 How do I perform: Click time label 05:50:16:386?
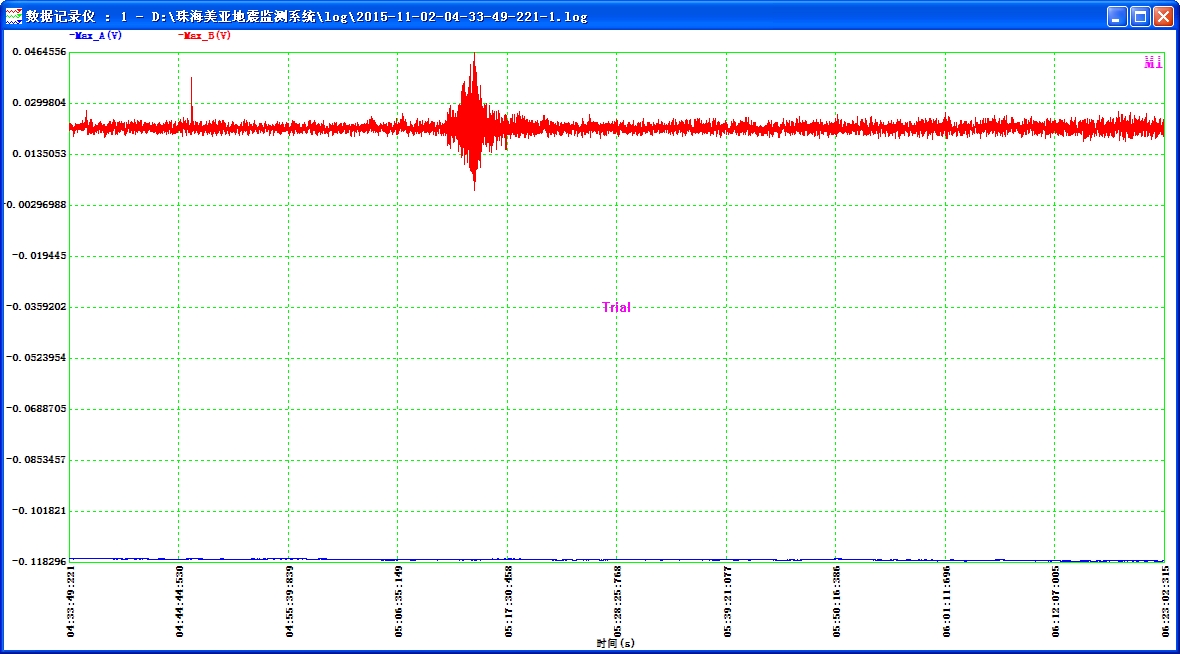(x=837, y=602)
